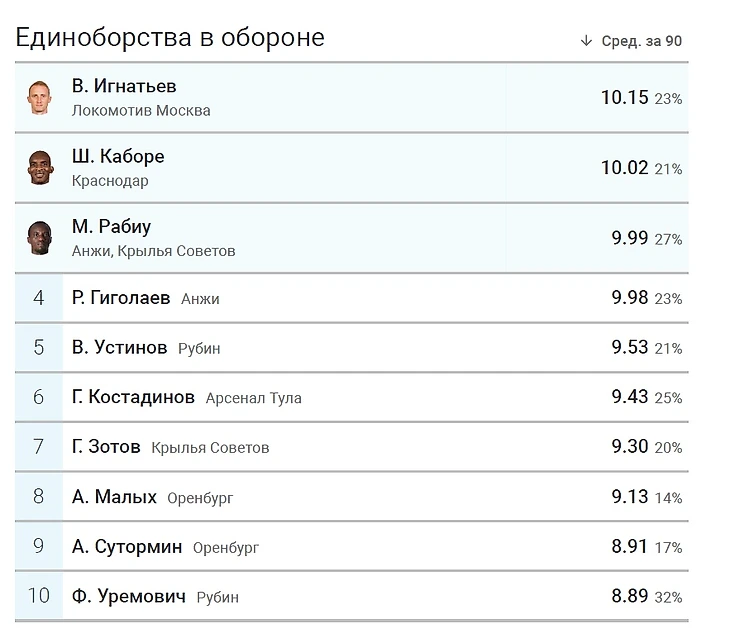Open player В. Игнатьев's profile
The height and width of the screenshot is (642, 730).
coord(124,86)
